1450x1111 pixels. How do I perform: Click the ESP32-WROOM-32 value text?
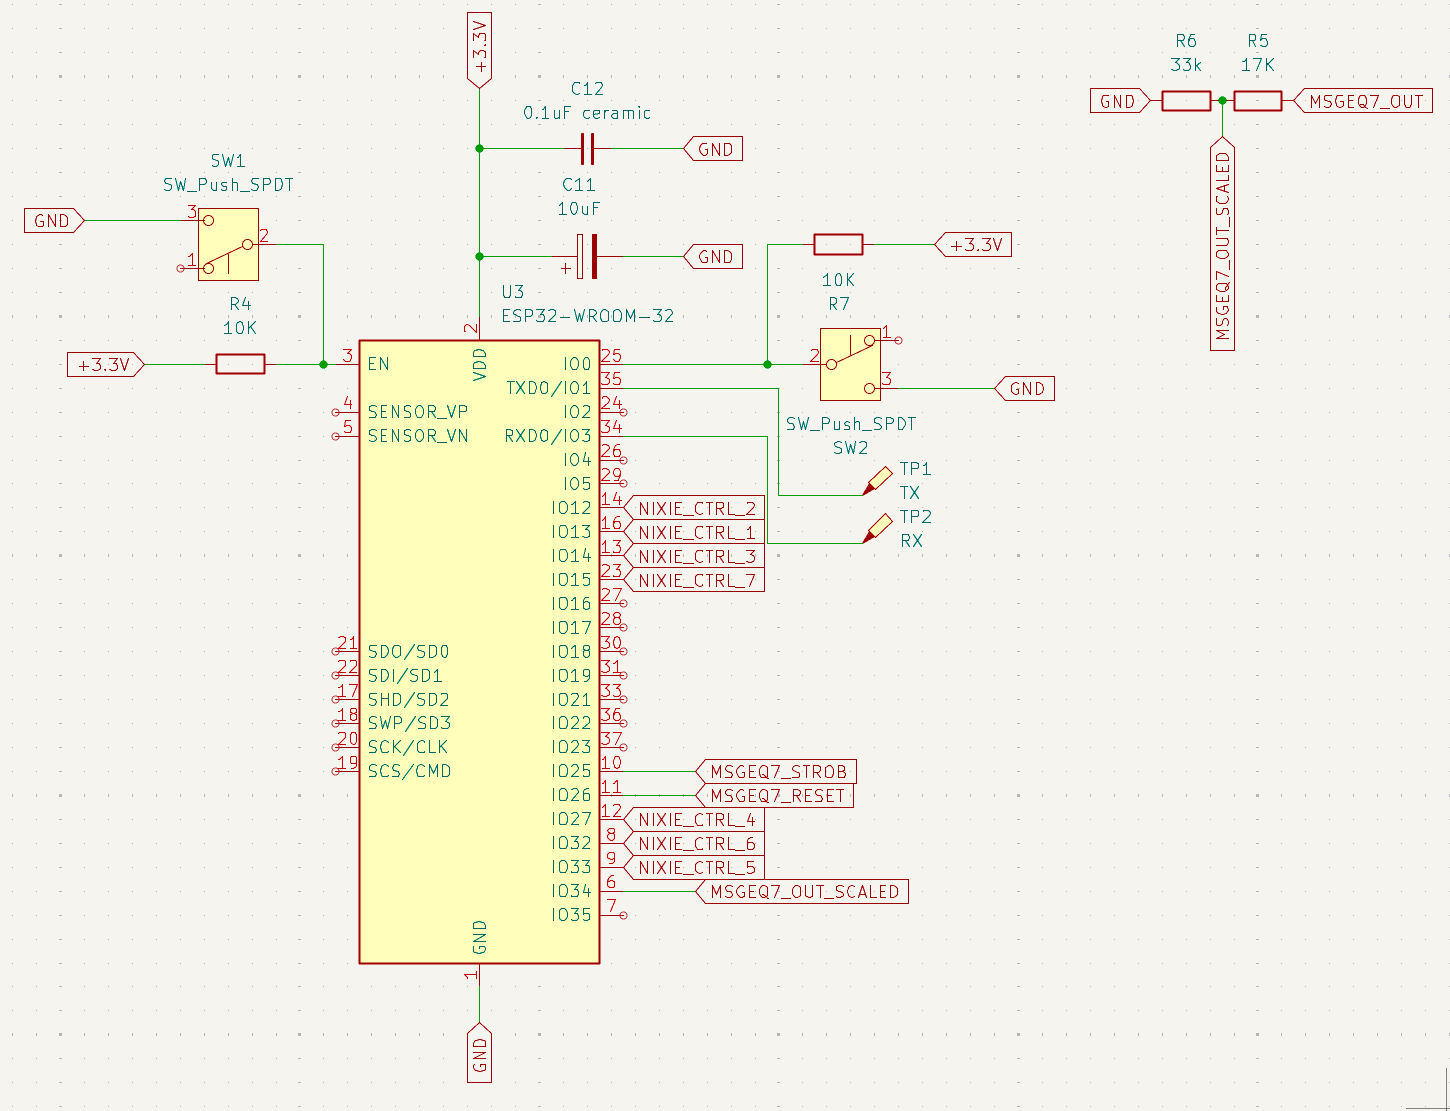588,316
